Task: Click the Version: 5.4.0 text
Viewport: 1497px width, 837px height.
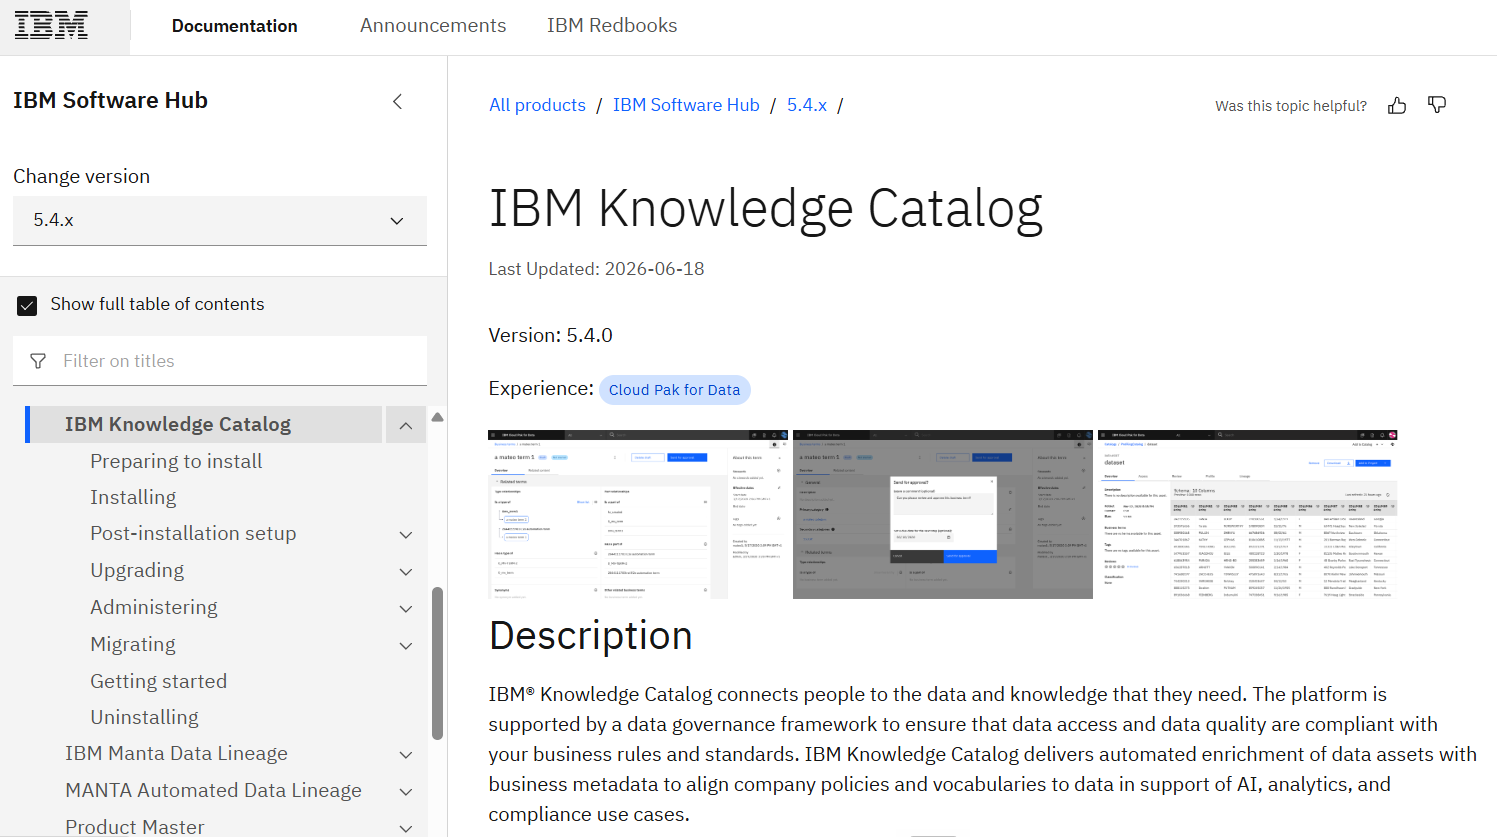Action: tap(550, 336)
